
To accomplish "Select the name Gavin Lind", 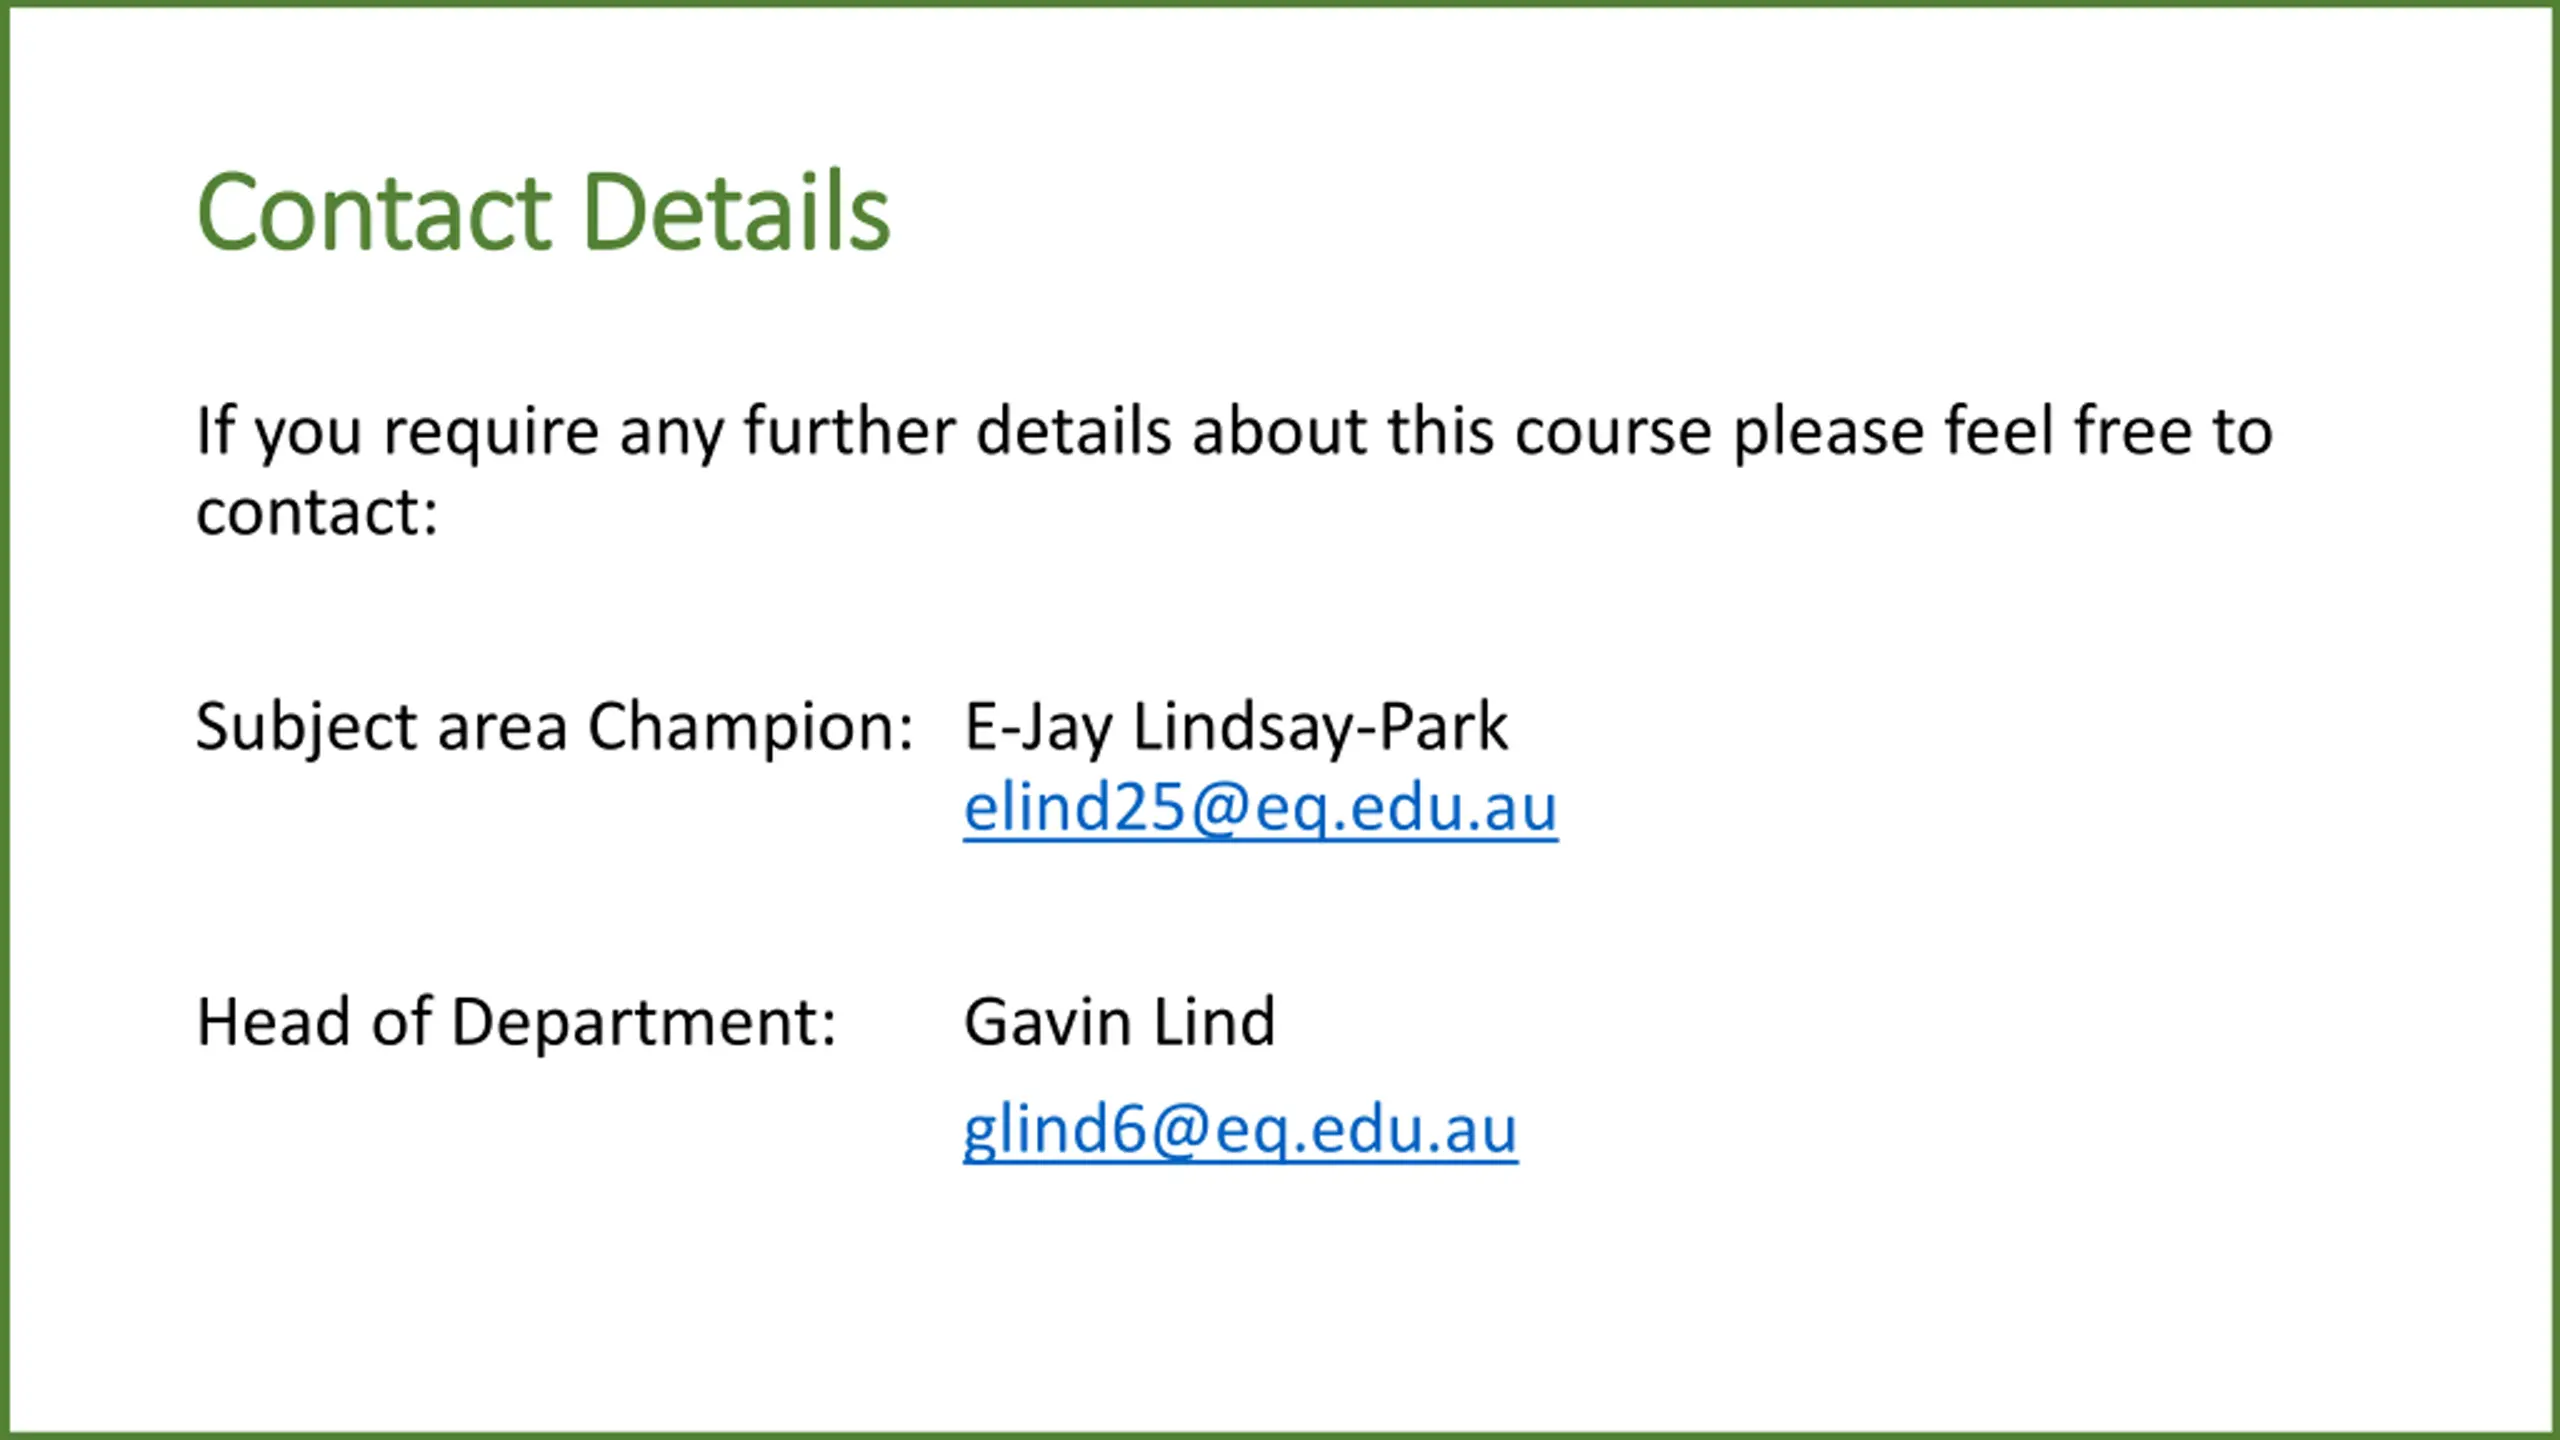I will (x=1119, y=1022).
